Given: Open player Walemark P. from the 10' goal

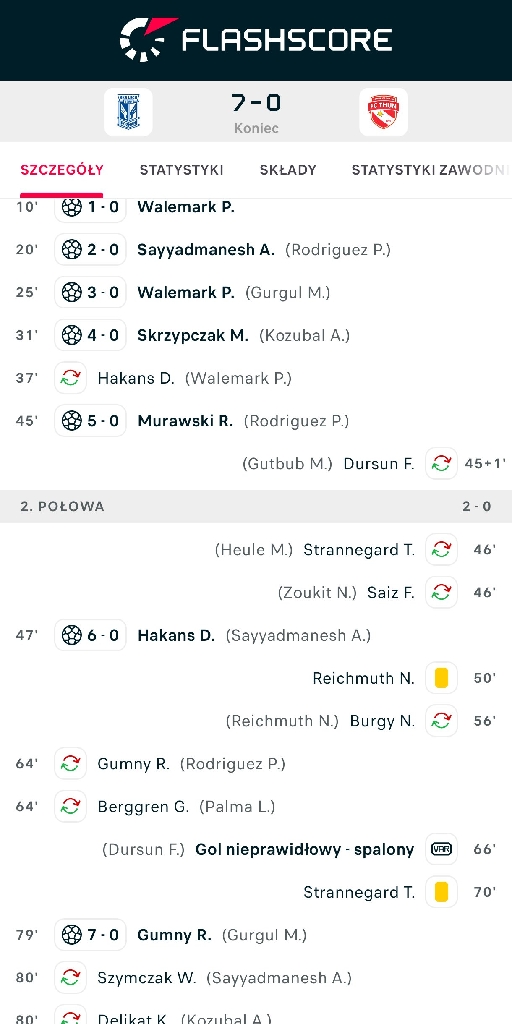Looking at the screenshot, I should tap(185, 207).
